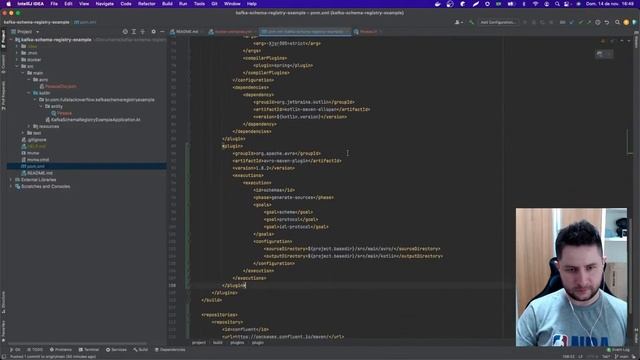This screenshot has width=640, height=360.
Task: Click the Project vertical sidebar tab
Action: point(3,39)
